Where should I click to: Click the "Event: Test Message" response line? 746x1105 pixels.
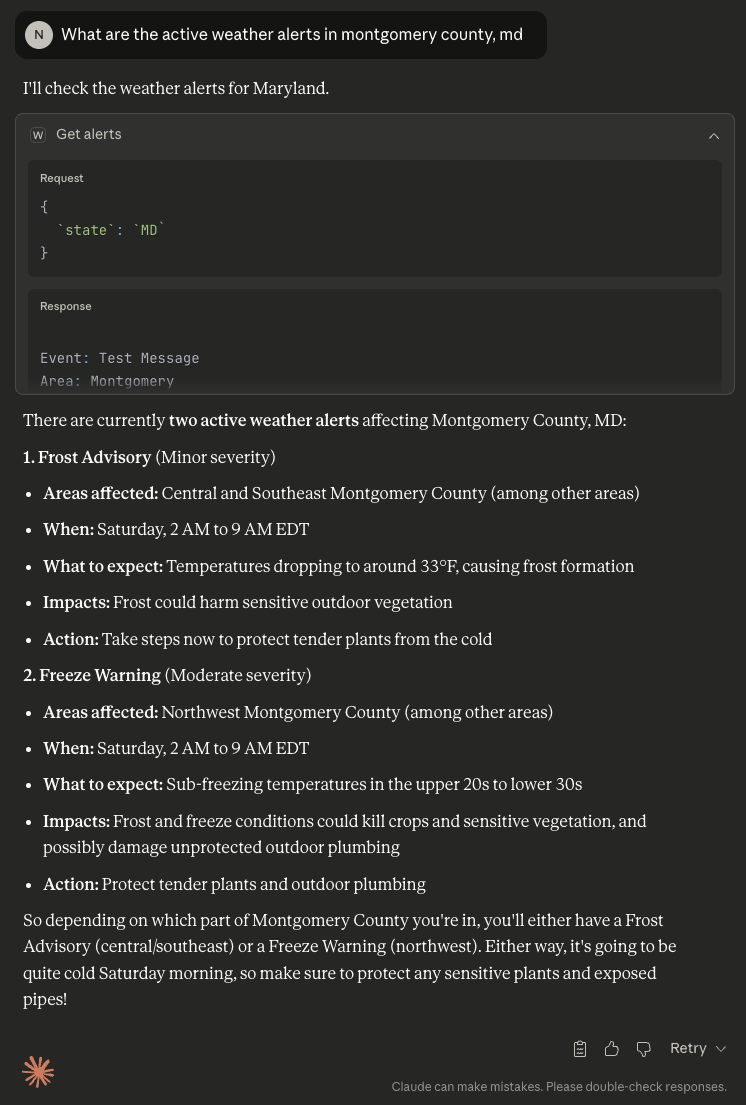(x=120, y=358)
